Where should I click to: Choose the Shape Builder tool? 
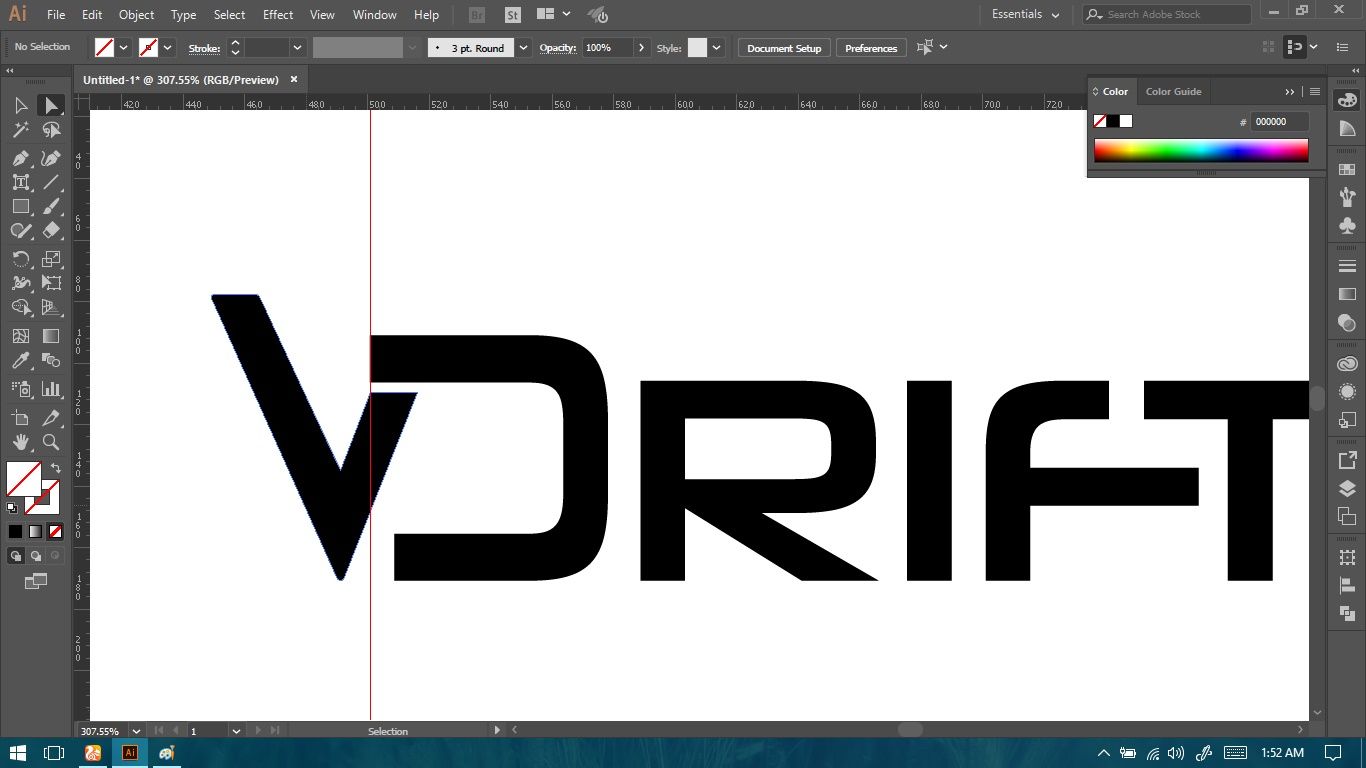[20, 307]
